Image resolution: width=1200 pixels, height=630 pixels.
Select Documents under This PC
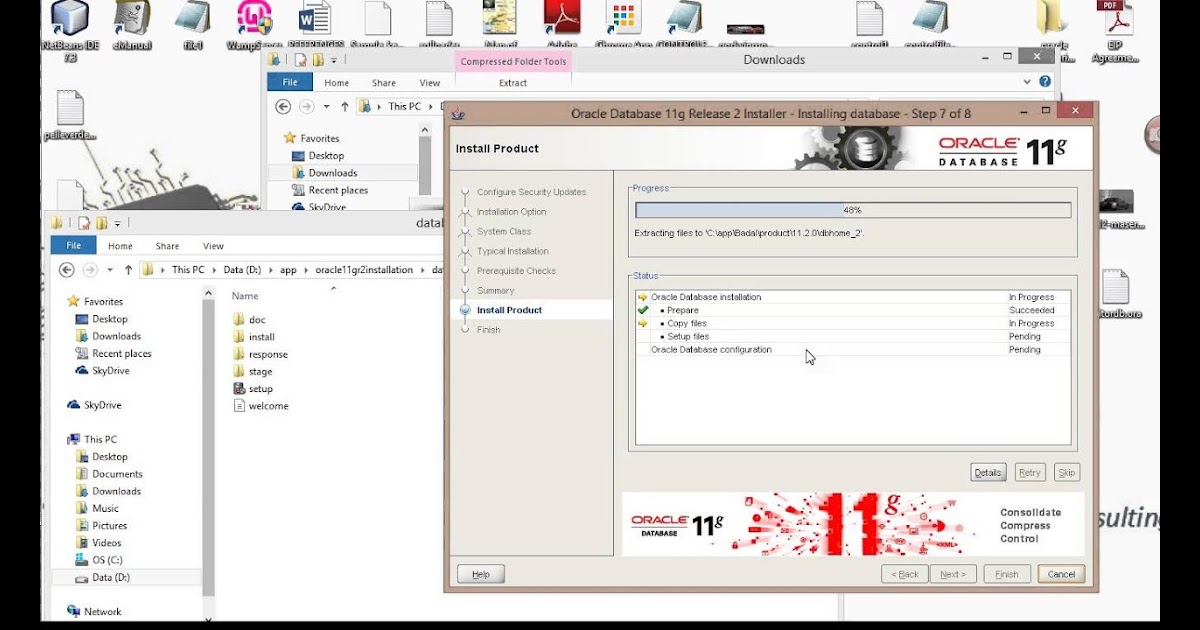pos(109,474)
